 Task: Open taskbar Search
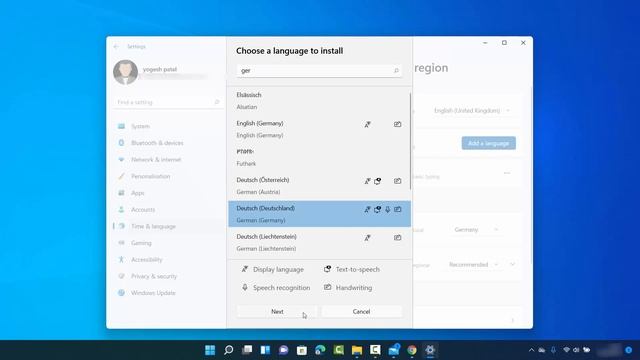pos(229,350)
